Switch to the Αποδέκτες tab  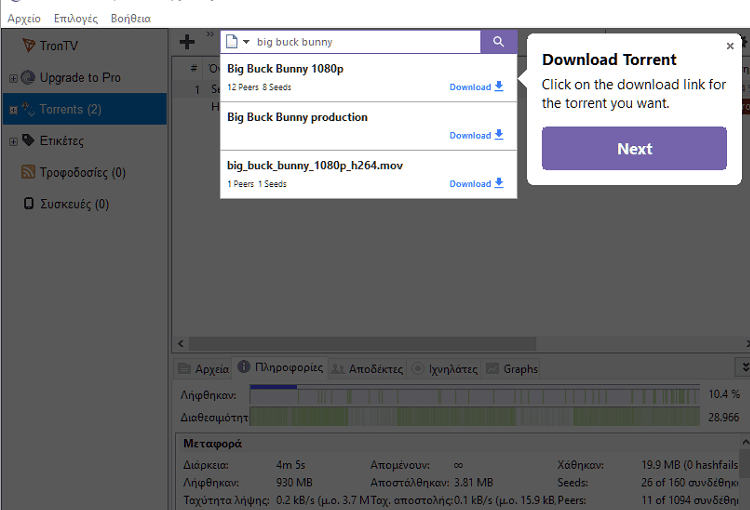pos(367,369)
